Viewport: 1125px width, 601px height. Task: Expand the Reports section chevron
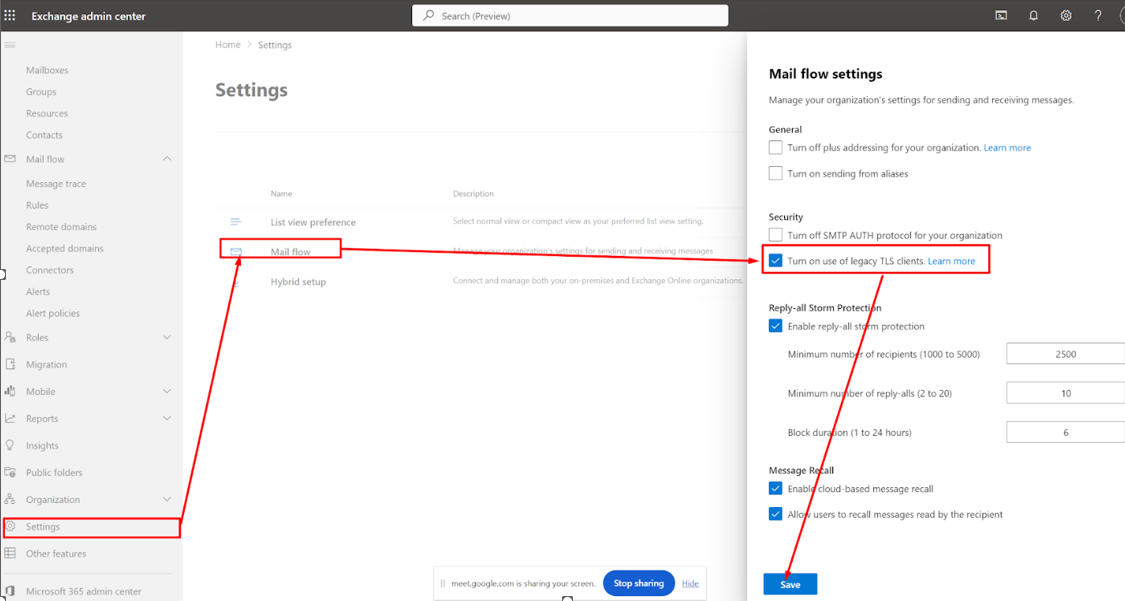tap(166, 418)
